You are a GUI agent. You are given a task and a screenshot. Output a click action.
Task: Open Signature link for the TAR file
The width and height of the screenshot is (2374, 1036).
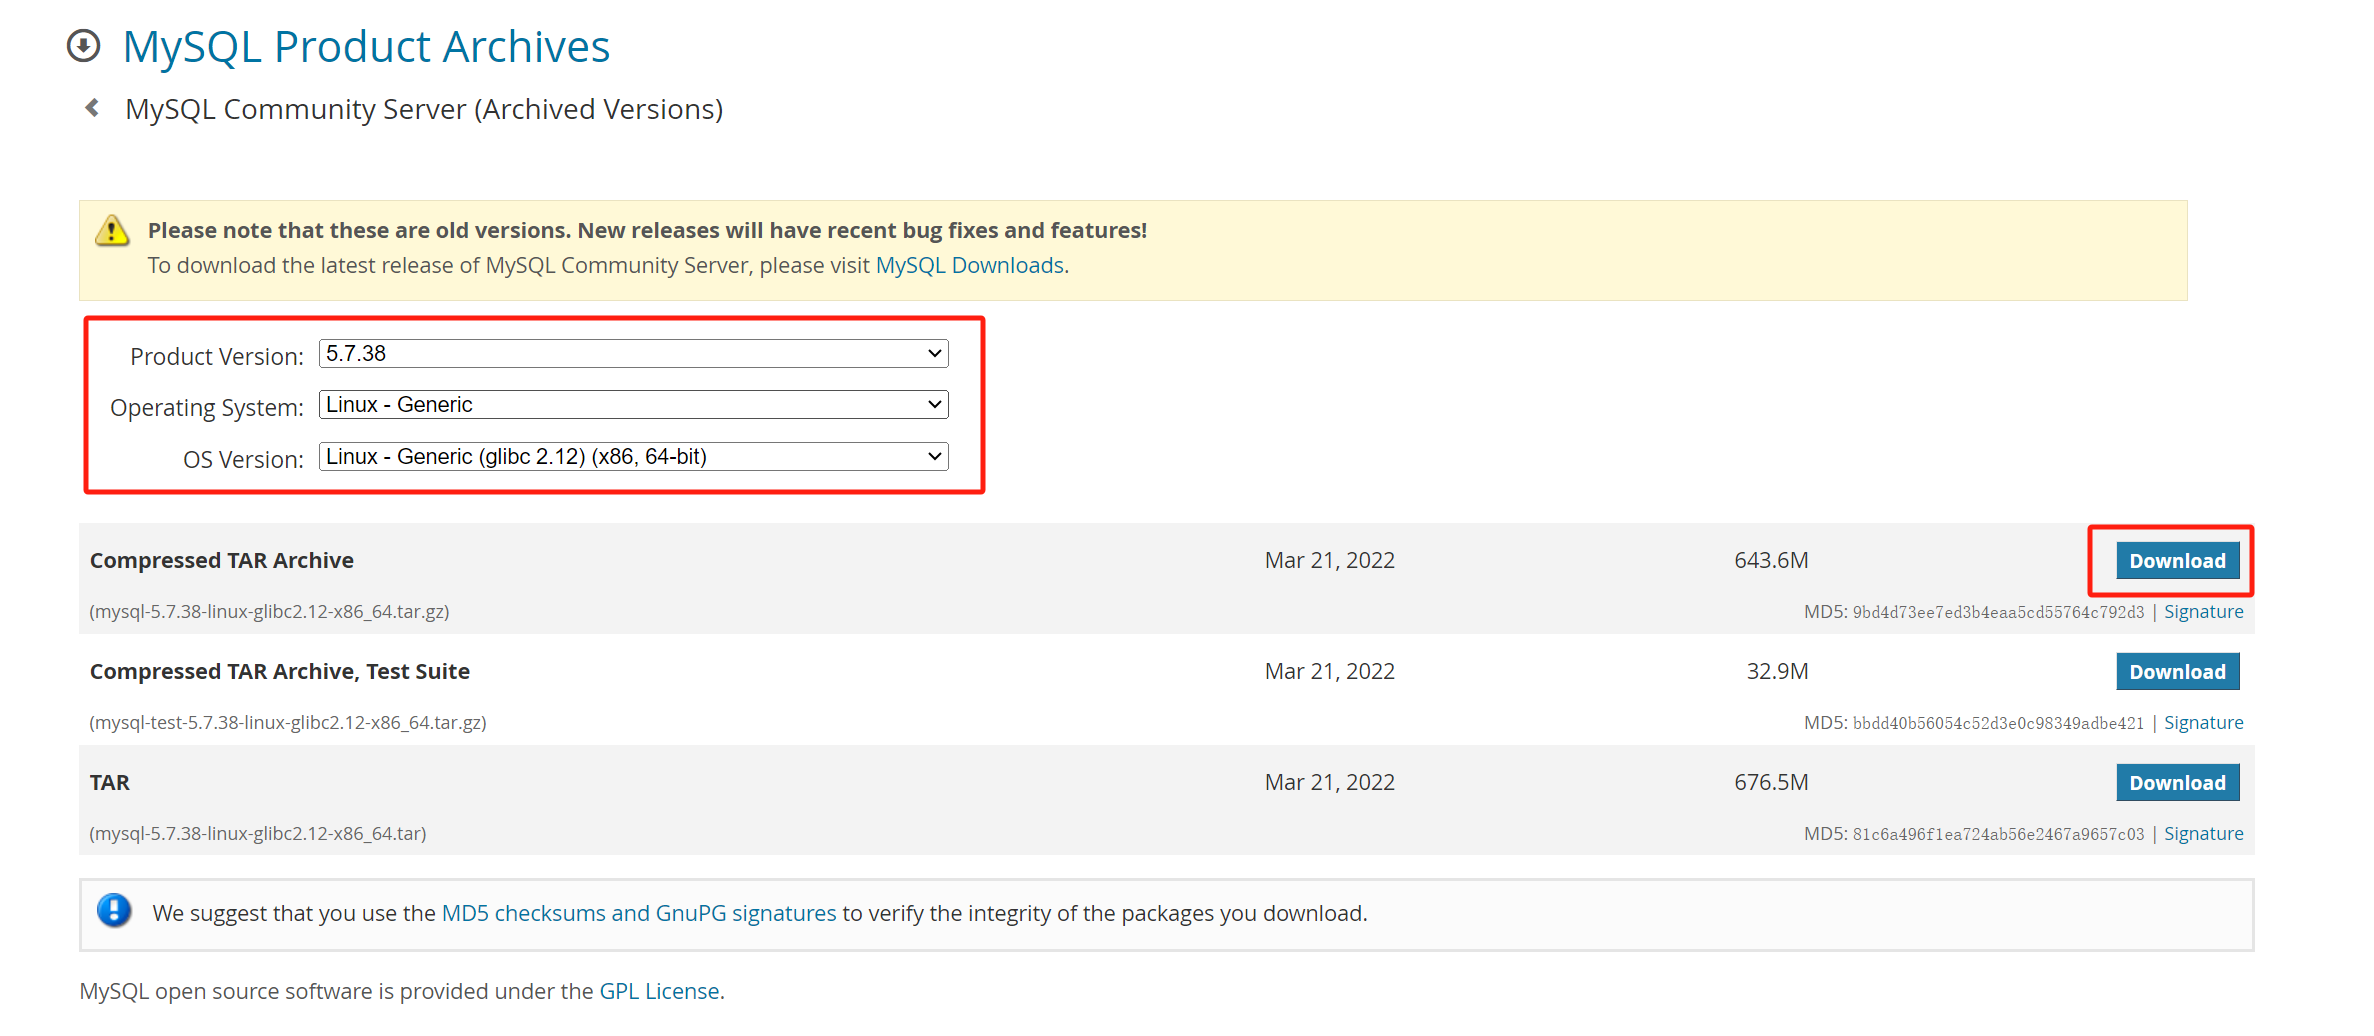(x=2203, y=834)
